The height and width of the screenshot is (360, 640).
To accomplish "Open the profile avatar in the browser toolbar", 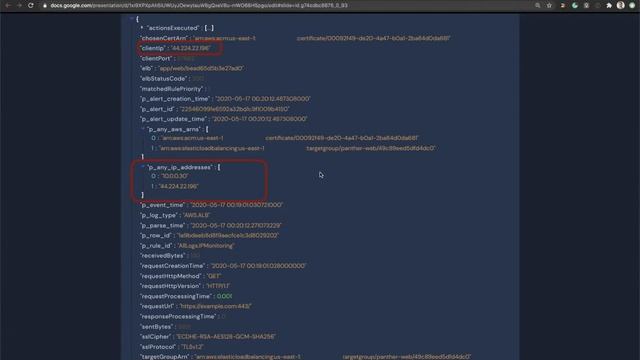I will coord(620,5).
